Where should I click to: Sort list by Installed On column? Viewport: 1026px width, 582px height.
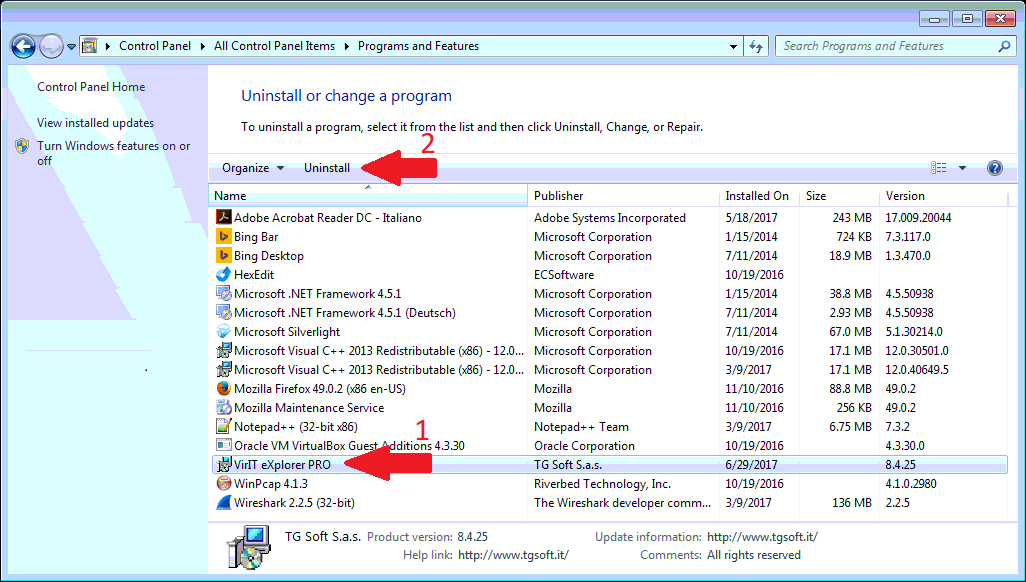pyautogui.click(x=759, y=195)
